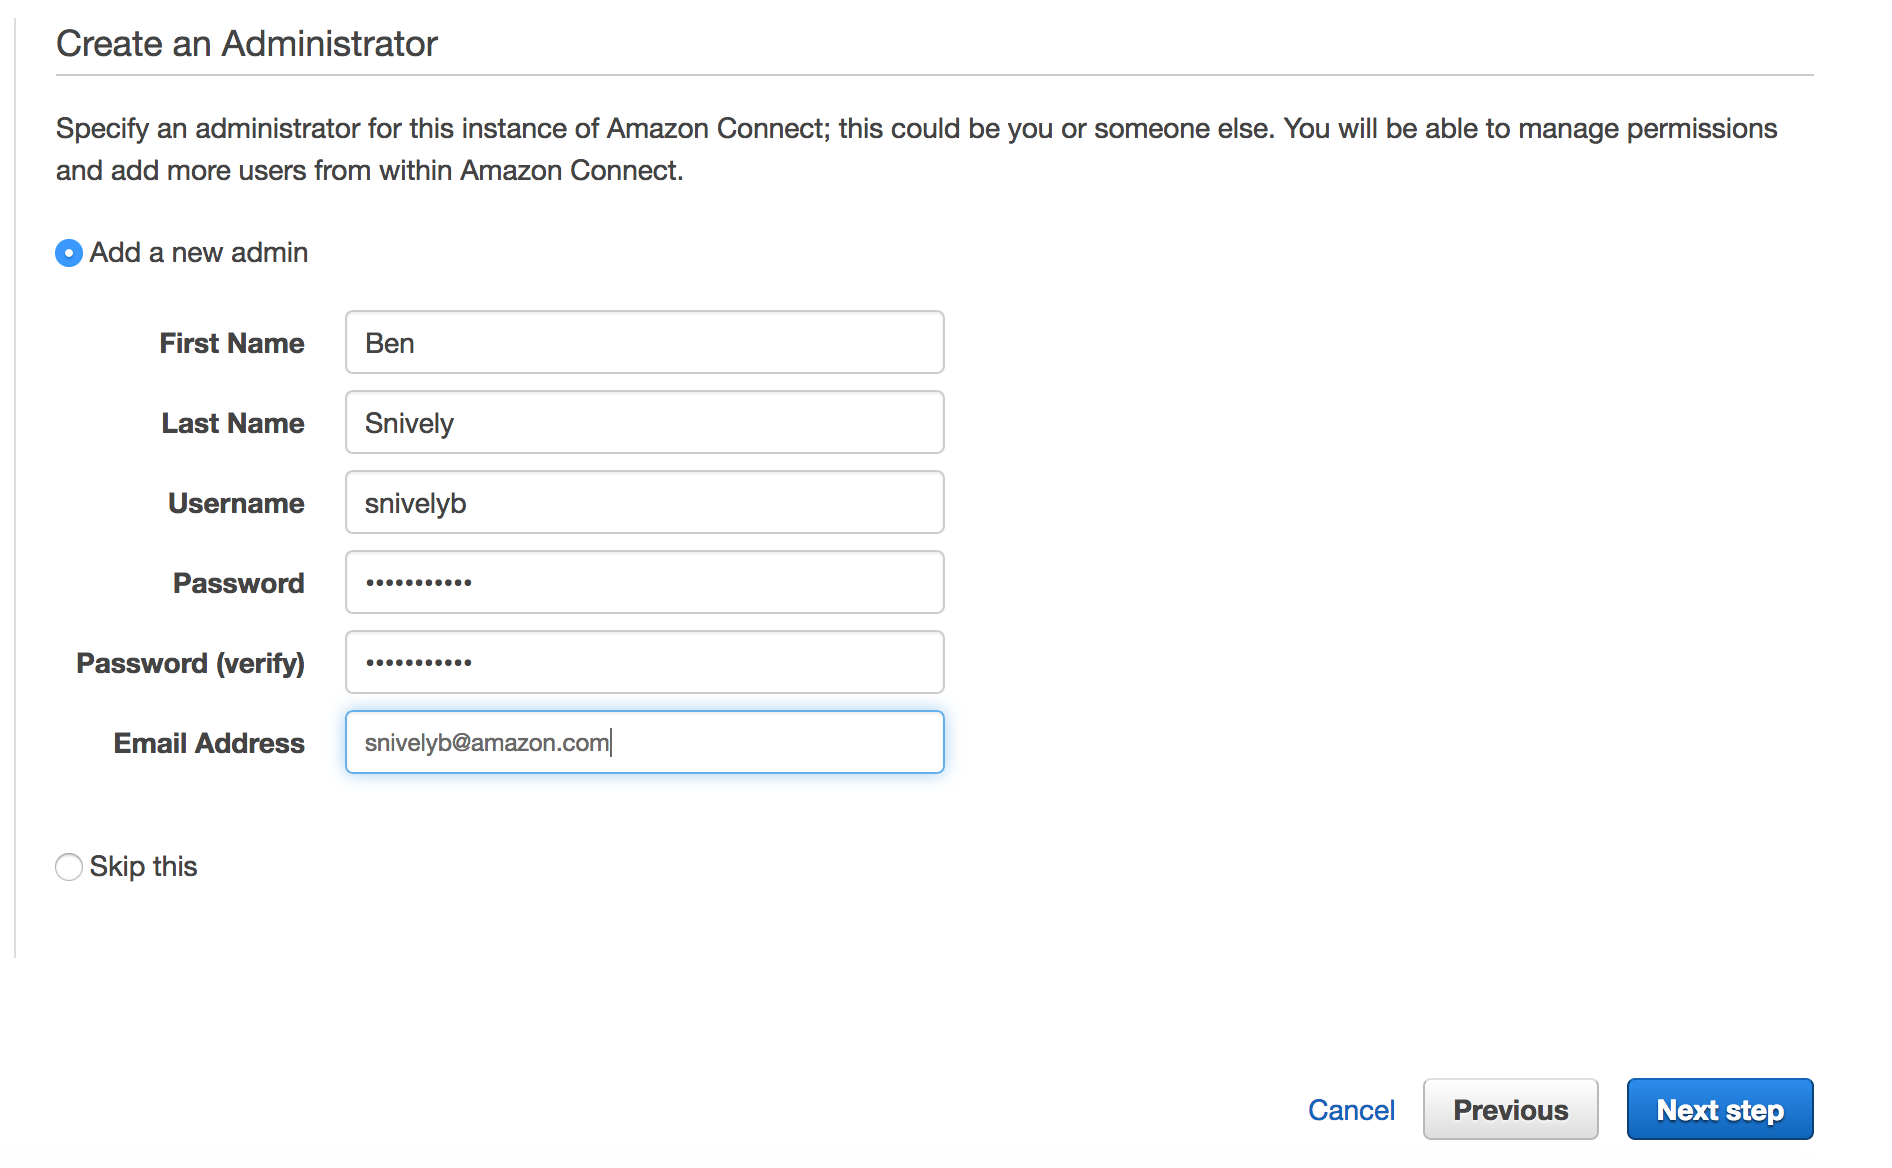This screenshot has height=1168, width=1892.
Task: Edit the Username field showing snivelyb
Action: 645,502
